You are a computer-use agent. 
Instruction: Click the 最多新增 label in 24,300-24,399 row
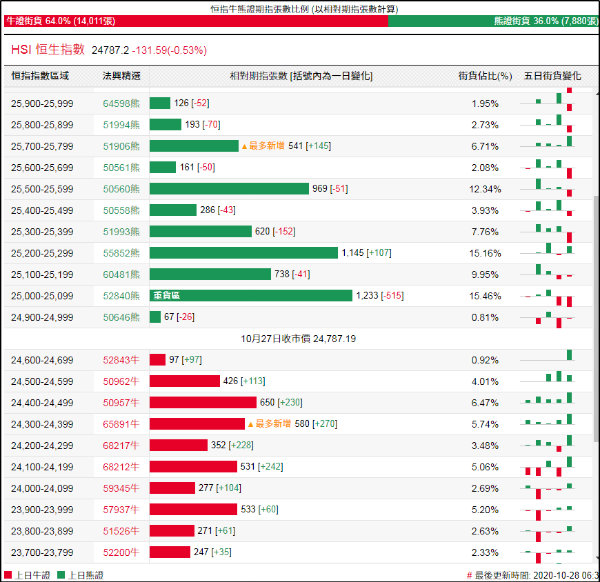pos(269,424)
